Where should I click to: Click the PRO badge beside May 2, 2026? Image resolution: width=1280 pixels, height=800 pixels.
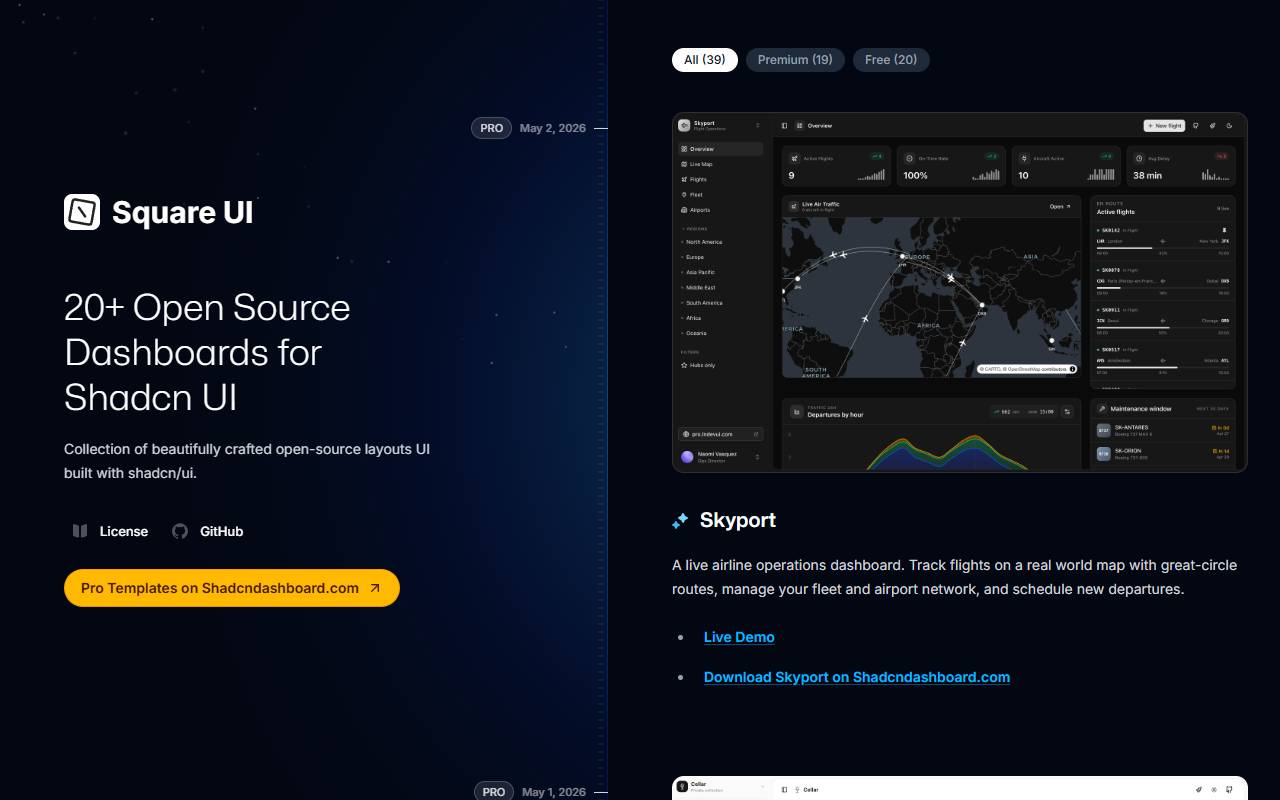point(491,128)
